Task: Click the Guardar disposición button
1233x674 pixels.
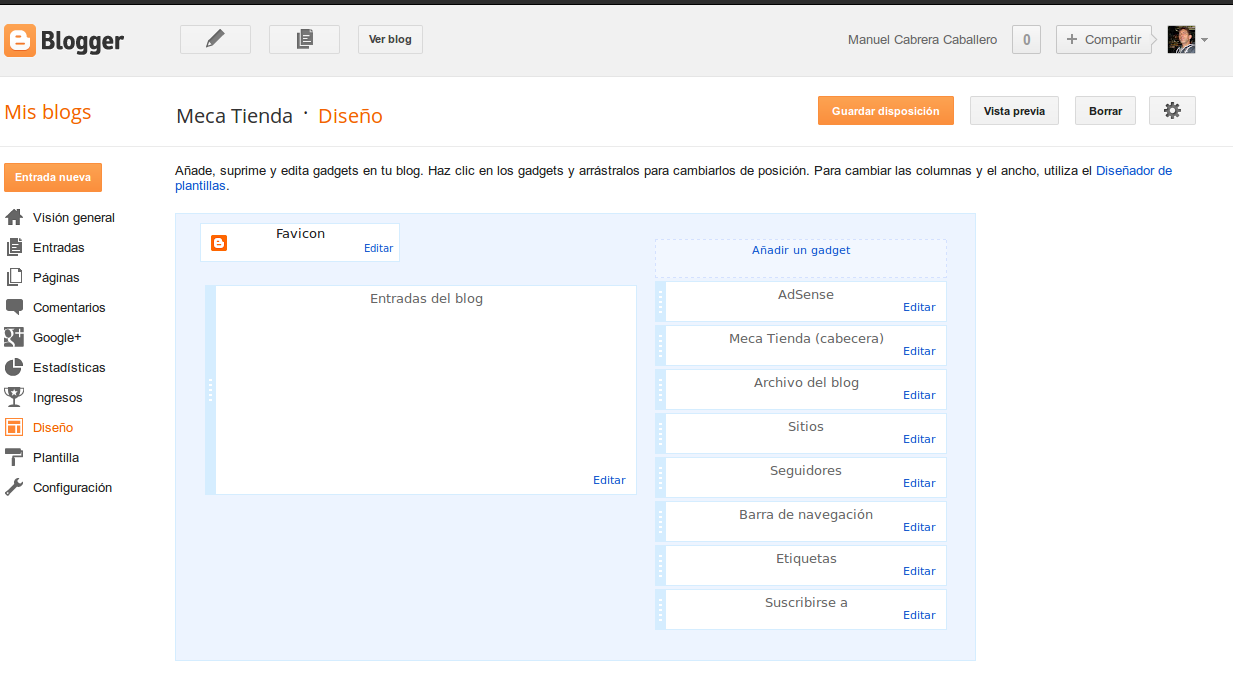Action: pyautogui.click(x=885, y=110)
